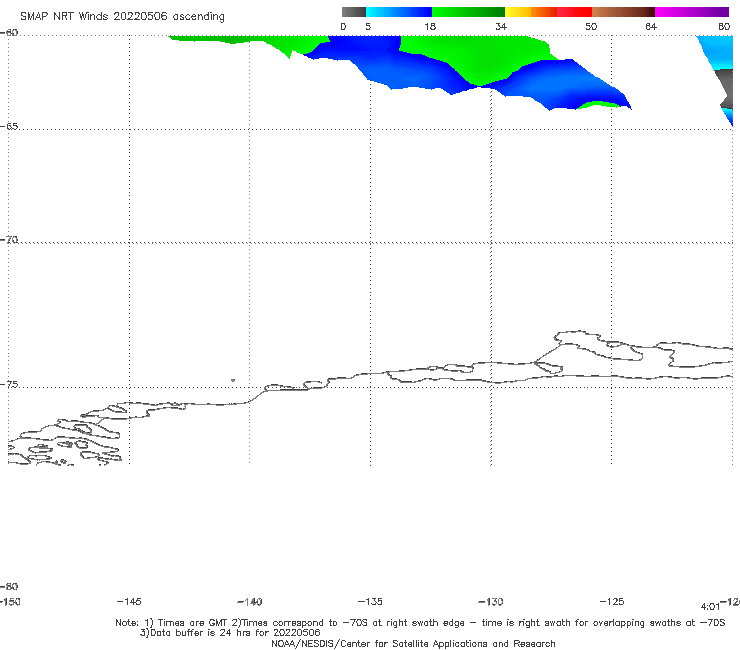The image size is (740, 650).
Task: Click the title 'SMAP NRT Winds 20220506 ascending'
Action: click(x=122, y=17)
